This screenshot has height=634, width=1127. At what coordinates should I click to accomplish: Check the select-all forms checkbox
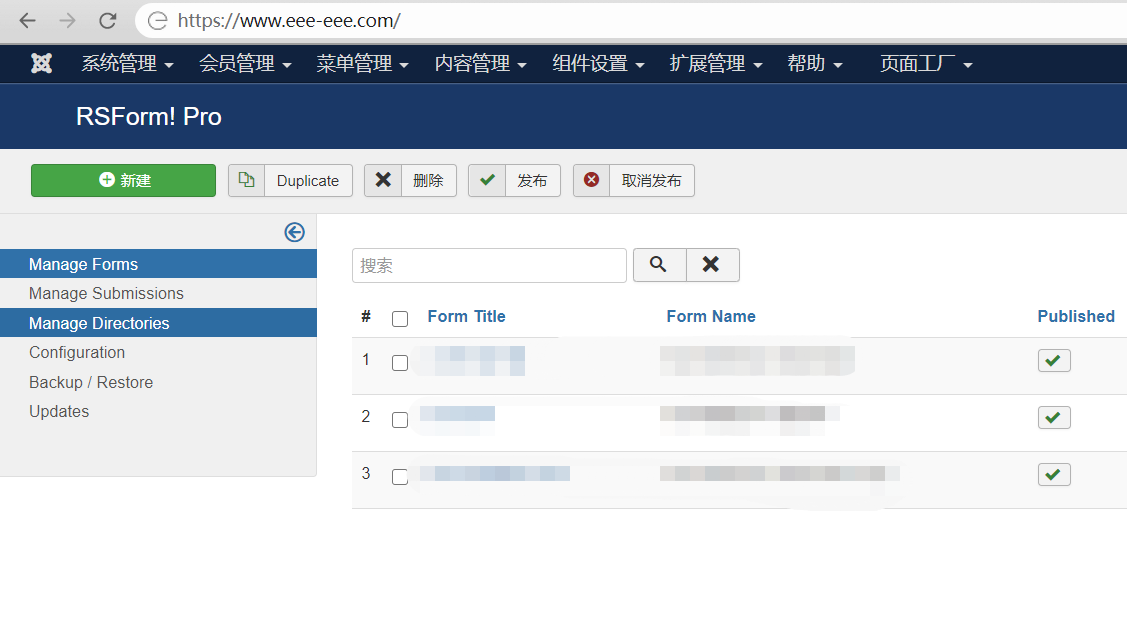(x=400, y=319)
